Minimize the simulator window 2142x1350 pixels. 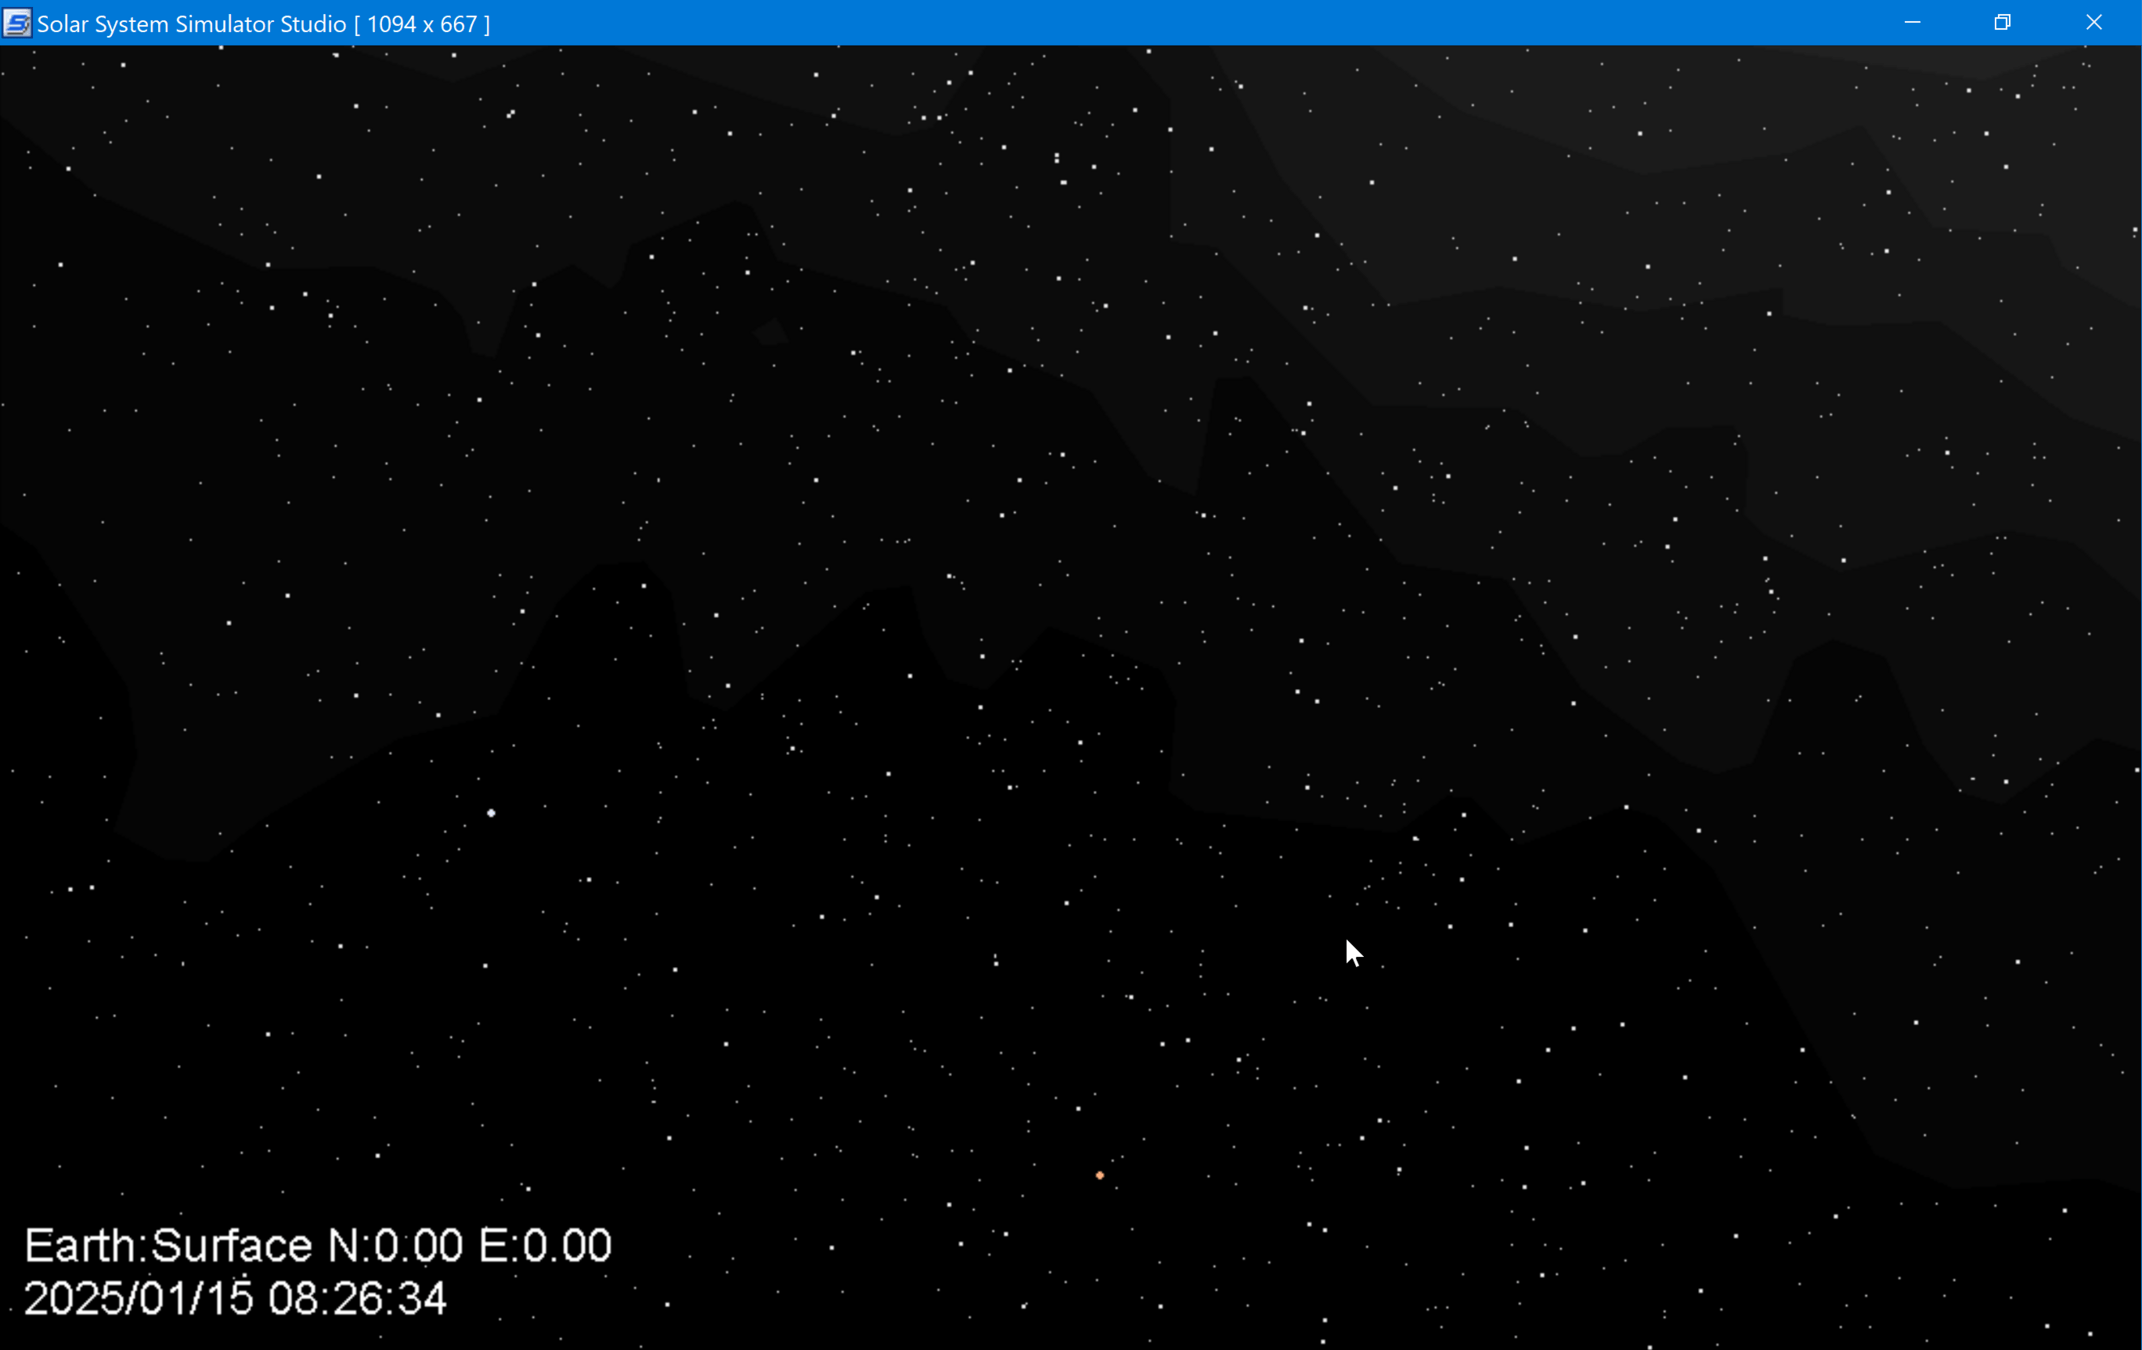[1912, 23]
